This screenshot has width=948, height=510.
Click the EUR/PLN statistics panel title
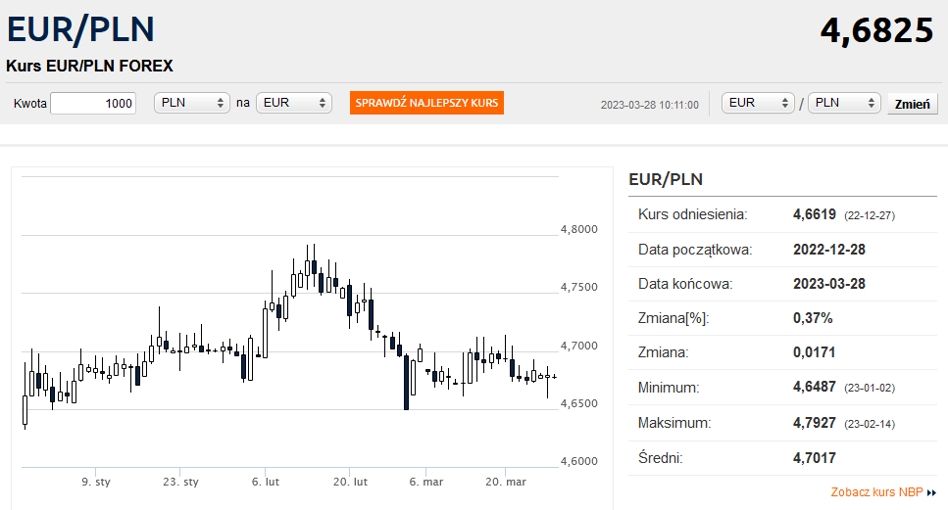(x=666, y=179)
